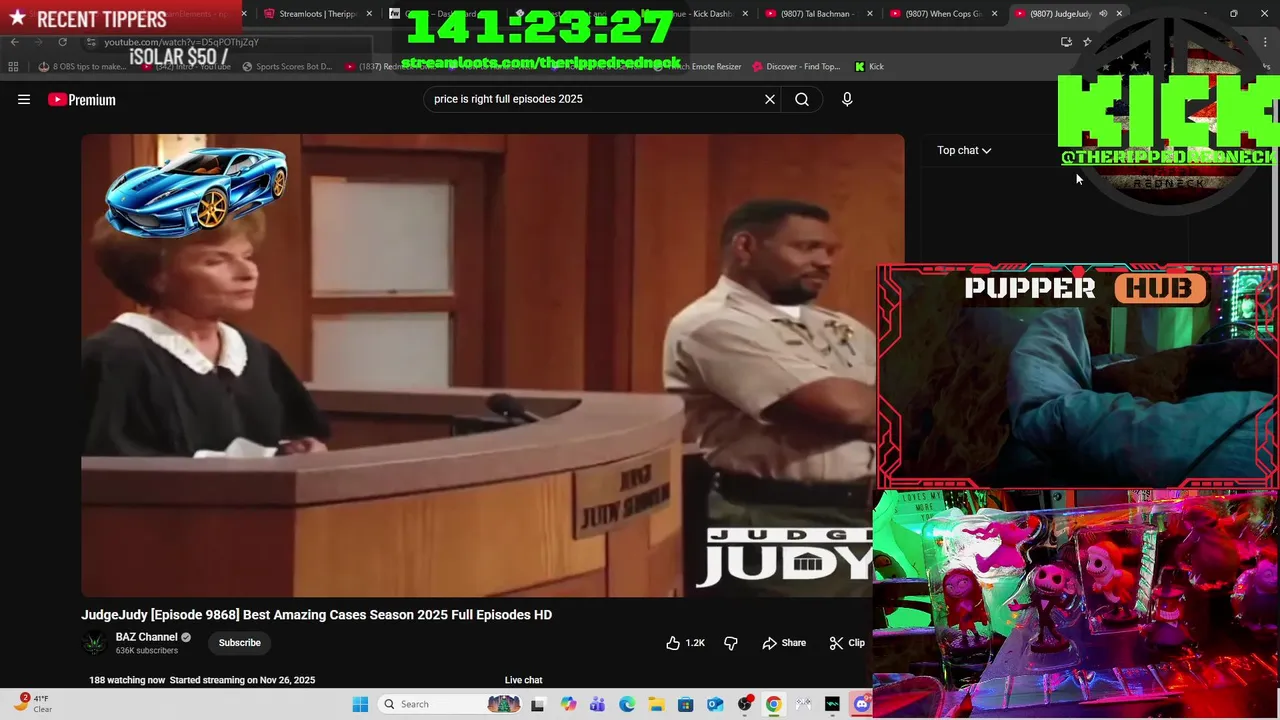Open the Windows Start menu
Screen dimensions: 1280x720
coord(360,704)
